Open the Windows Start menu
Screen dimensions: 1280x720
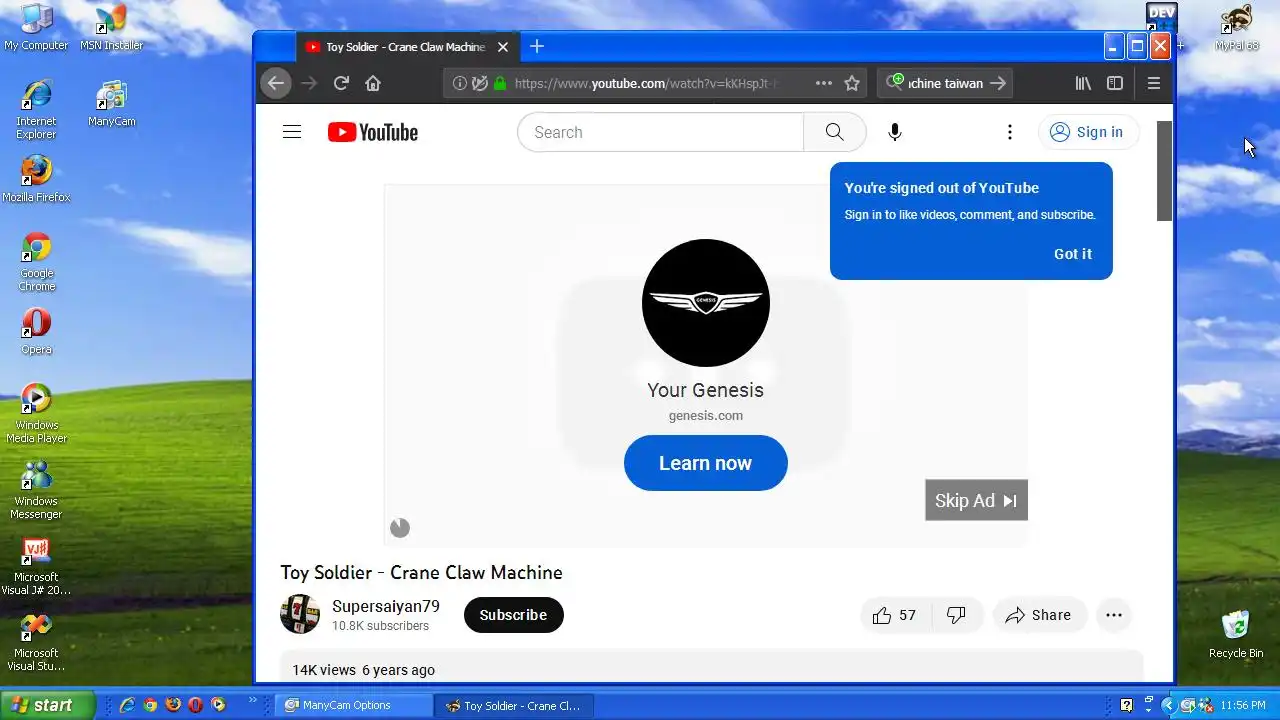coord(47,705)
